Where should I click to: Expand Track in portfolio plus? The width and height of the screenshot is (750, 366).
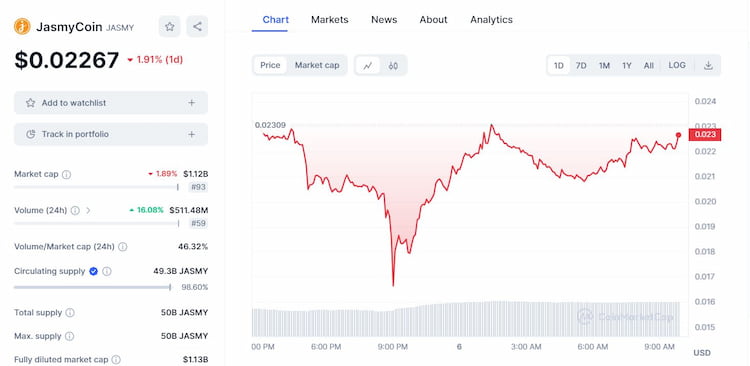(x=191, y=134)
